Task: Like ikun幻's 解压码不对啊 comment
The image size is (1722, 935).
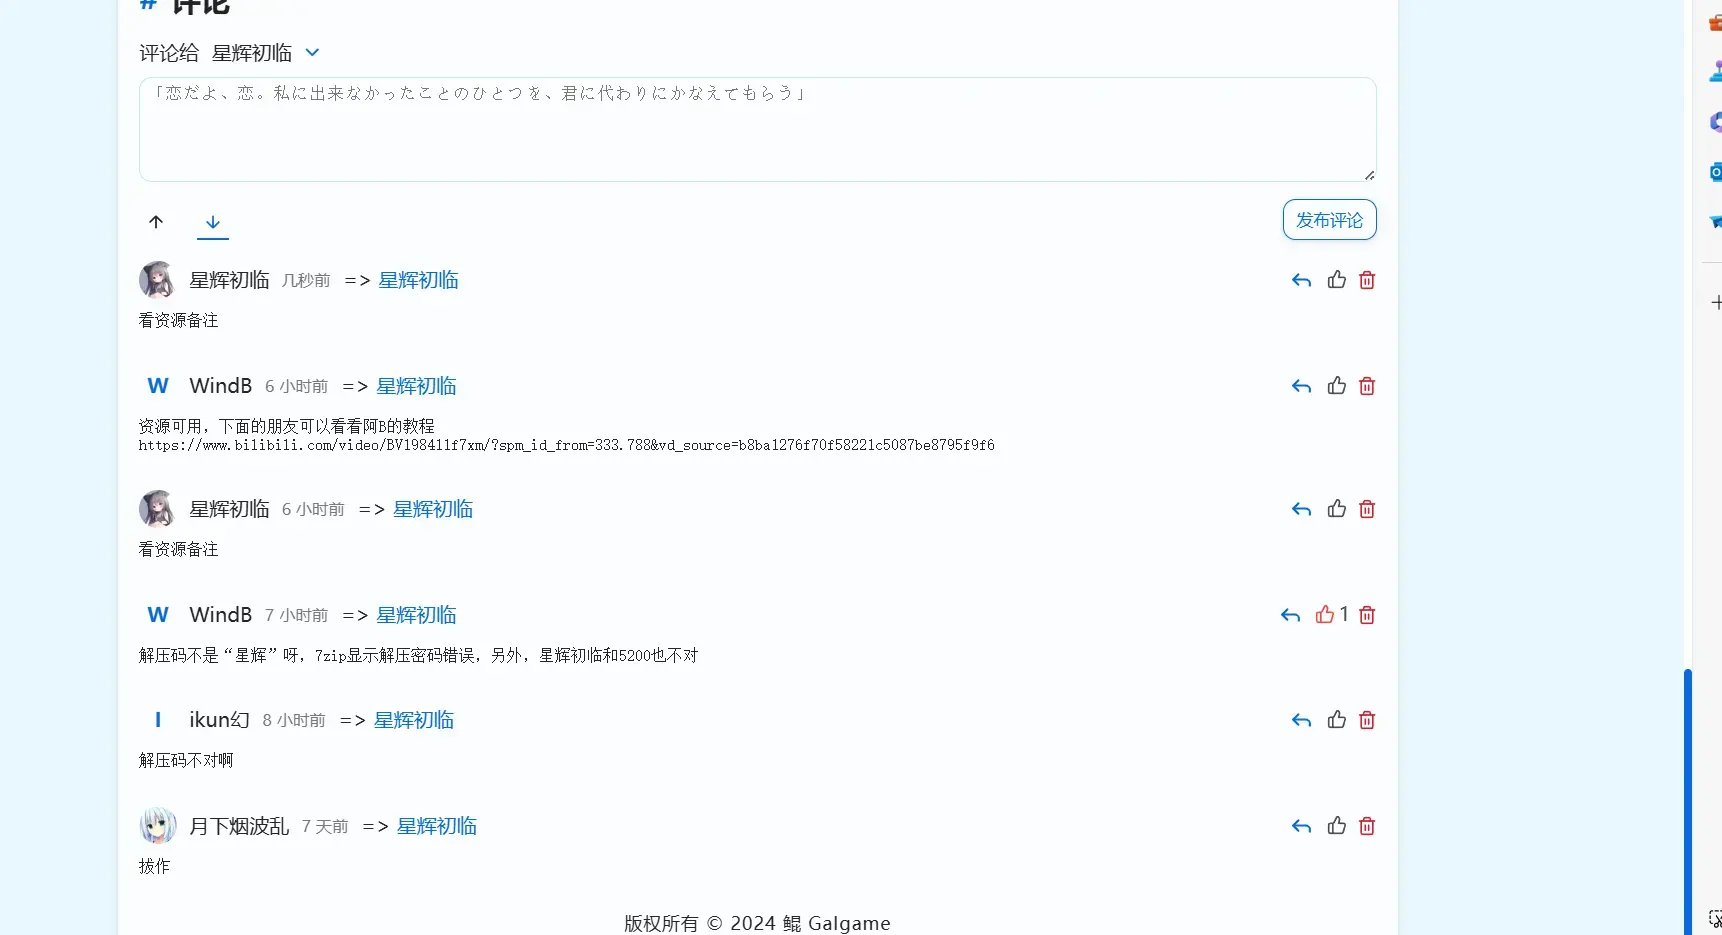Action: 1337,720
